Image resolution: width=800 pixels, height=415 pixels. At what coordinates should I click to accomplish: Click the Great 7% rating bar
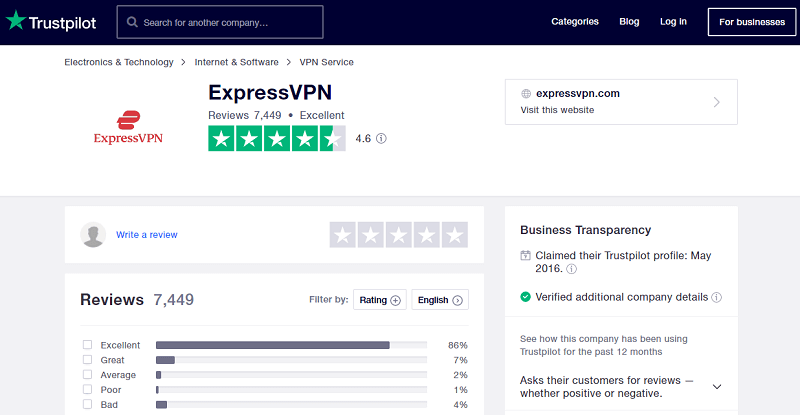tap(291, 360)
